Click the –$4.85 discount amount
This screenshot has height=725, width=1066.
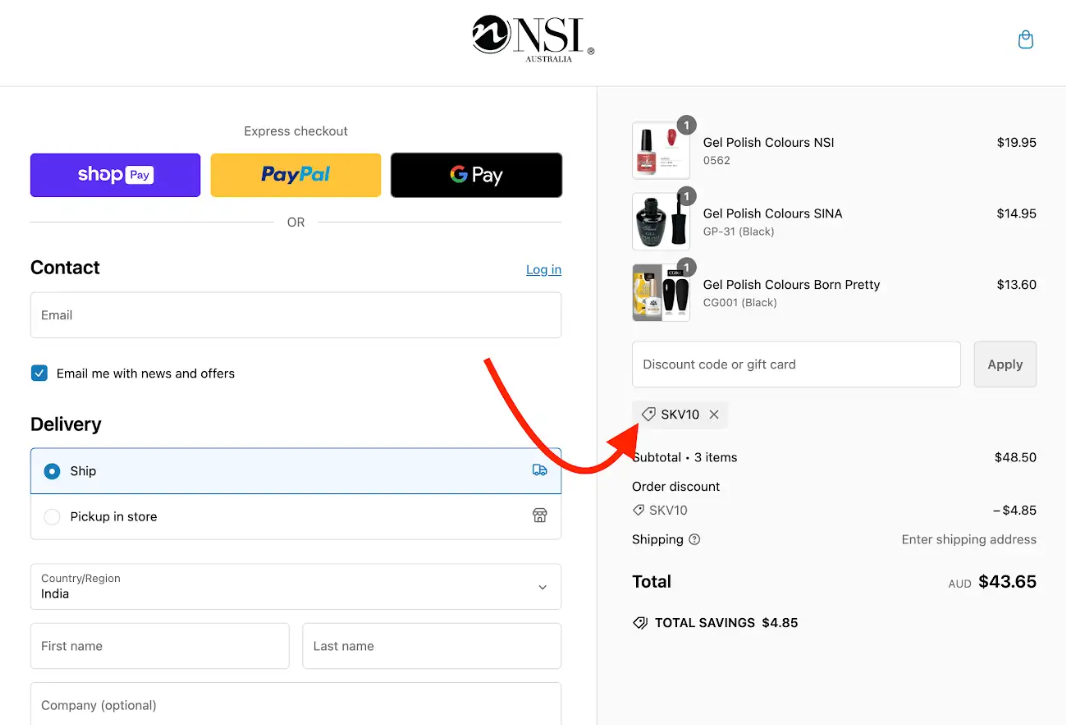[1014, 510]
